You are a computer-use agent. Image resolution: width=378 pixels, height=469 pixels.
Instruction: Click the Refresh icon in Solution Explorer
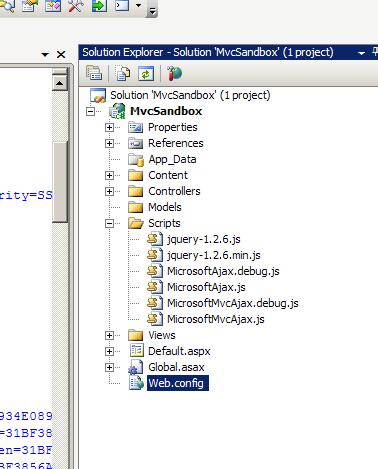coord(146,73)
